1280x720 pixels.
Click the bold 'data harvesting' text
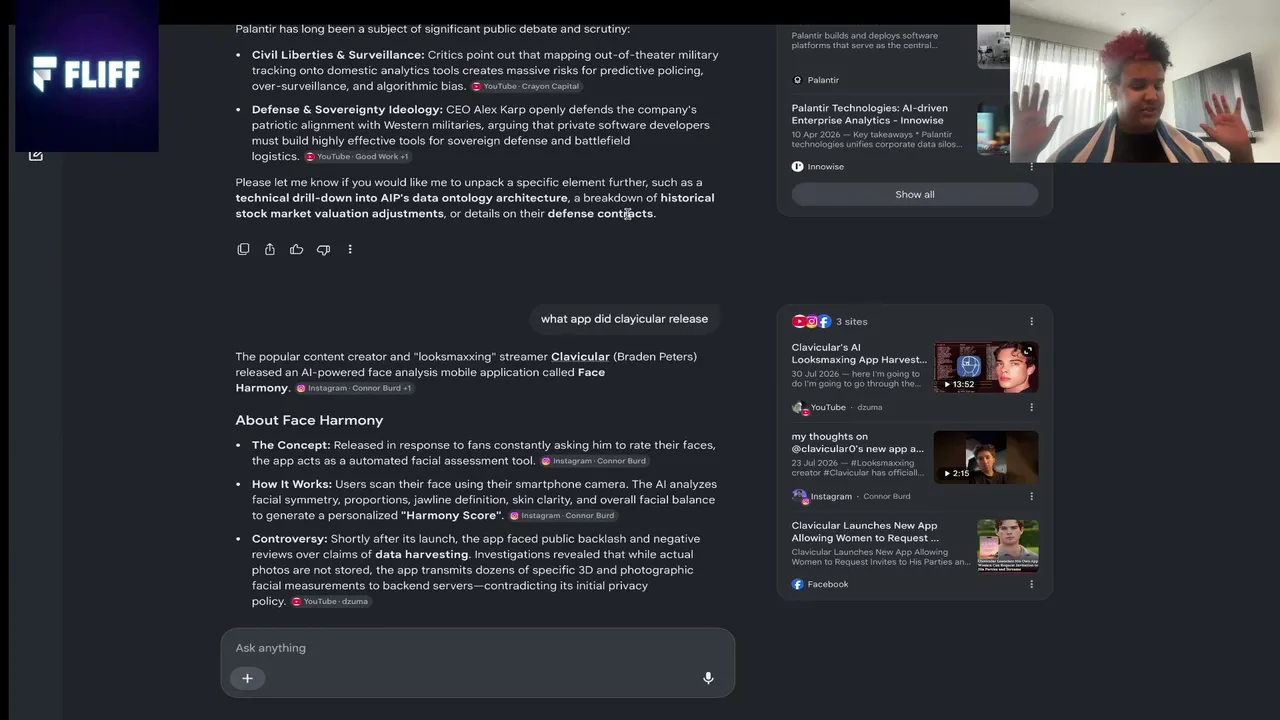(x=422, y=554)
